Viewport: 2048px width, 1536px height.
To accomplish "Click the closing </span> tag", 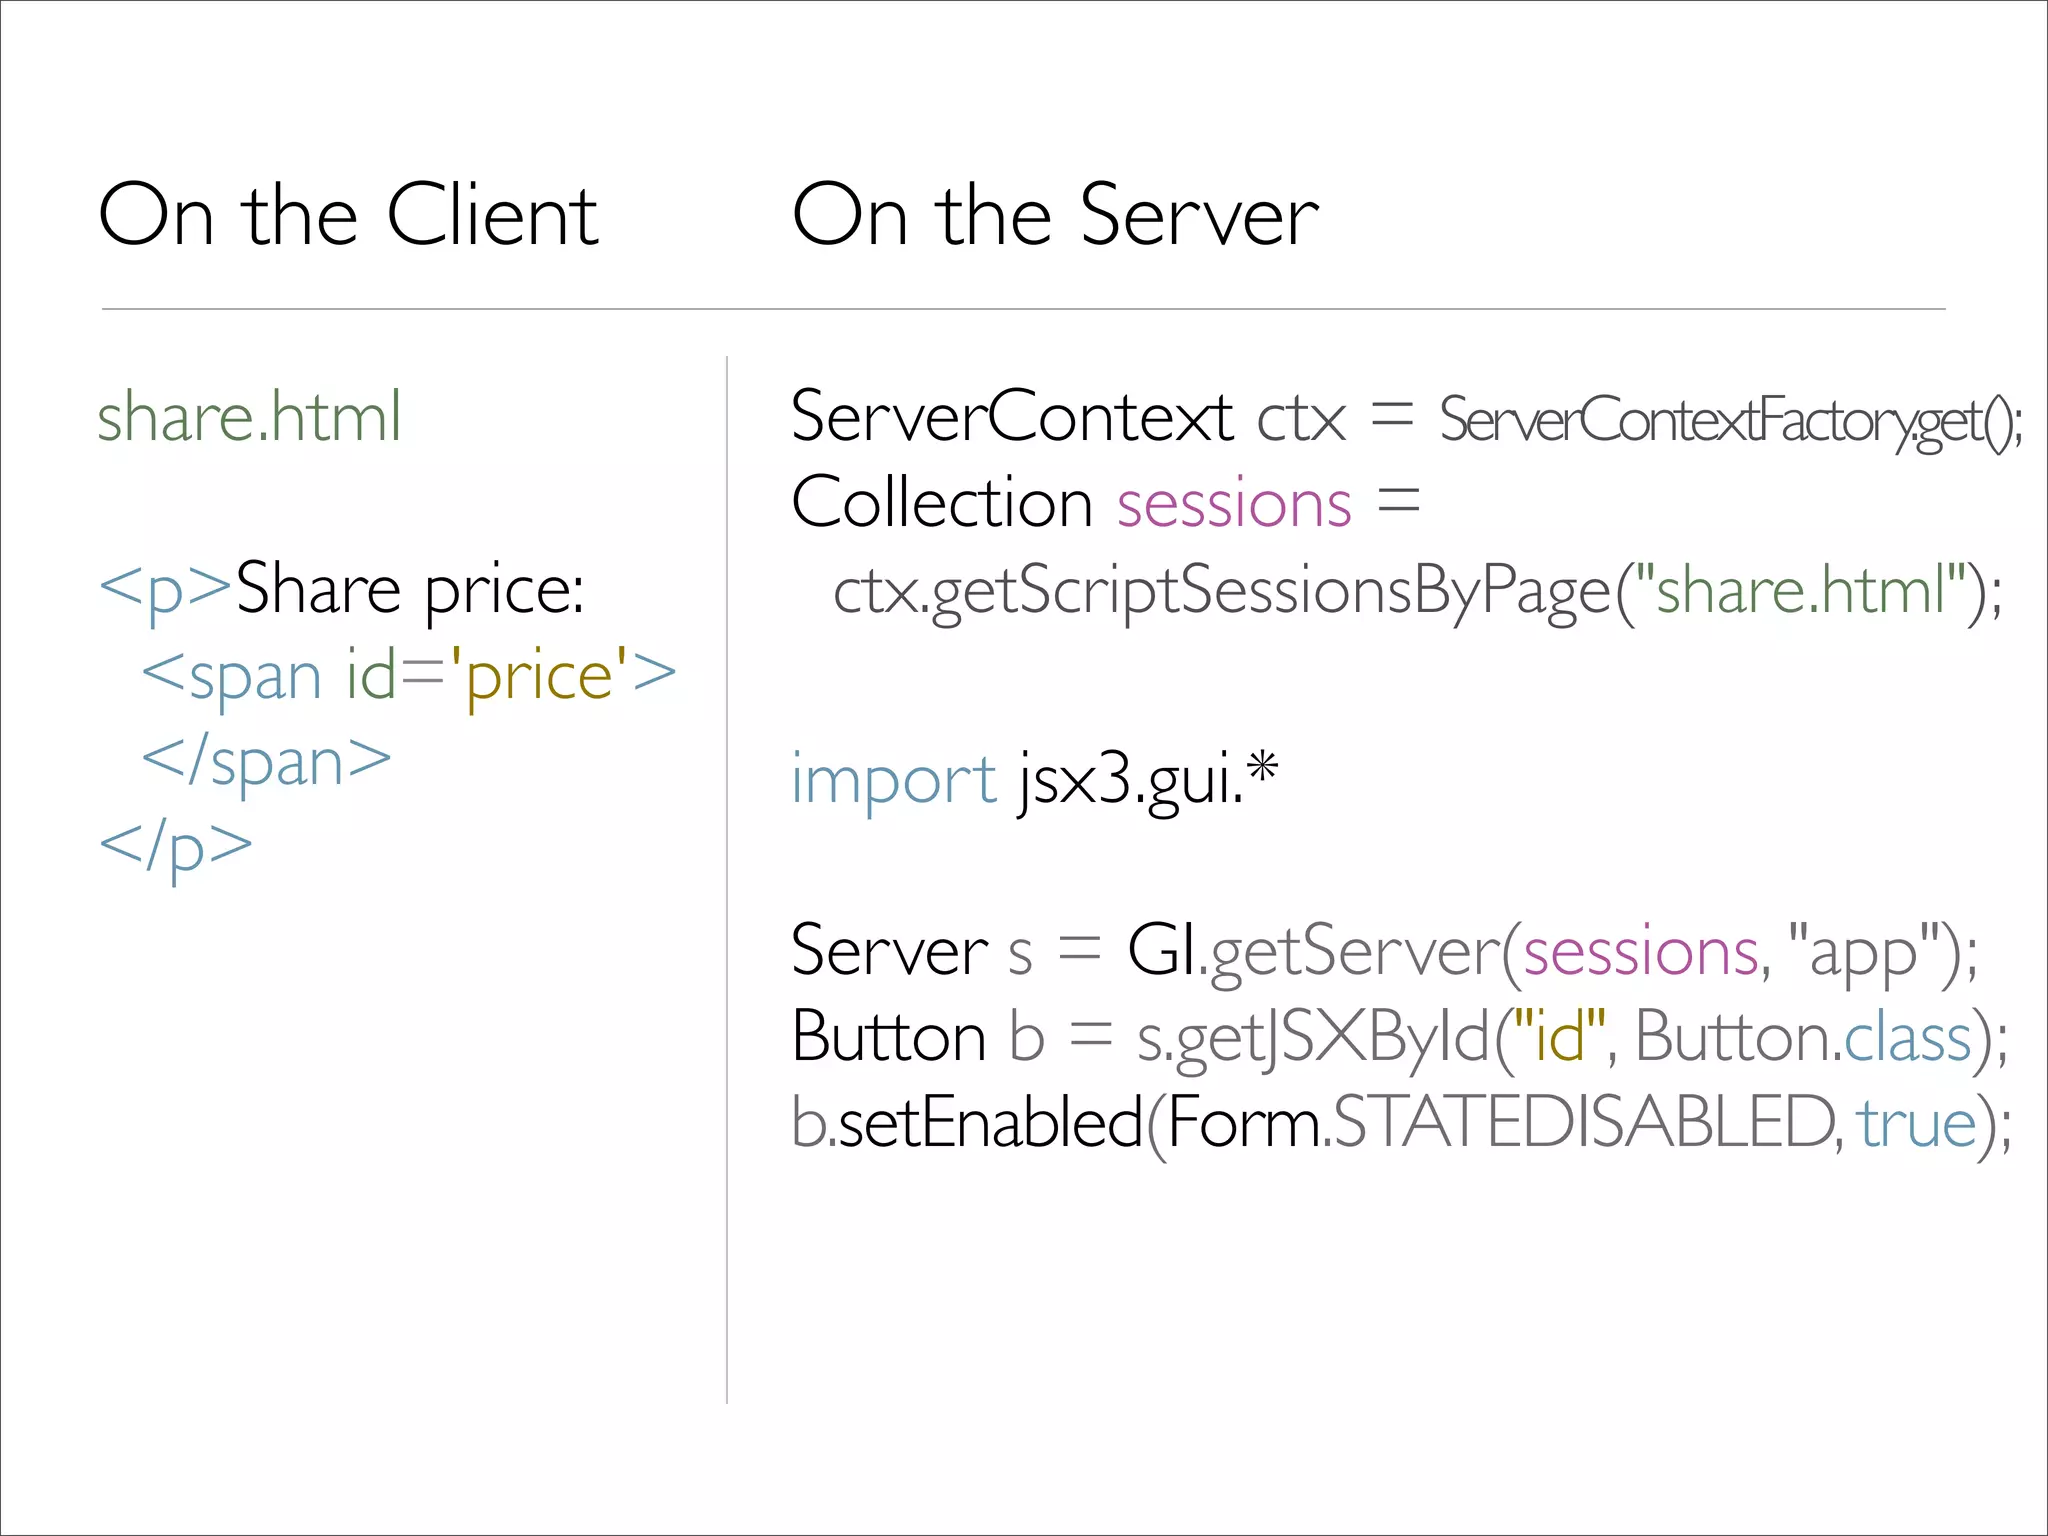I will click(267, 762).
